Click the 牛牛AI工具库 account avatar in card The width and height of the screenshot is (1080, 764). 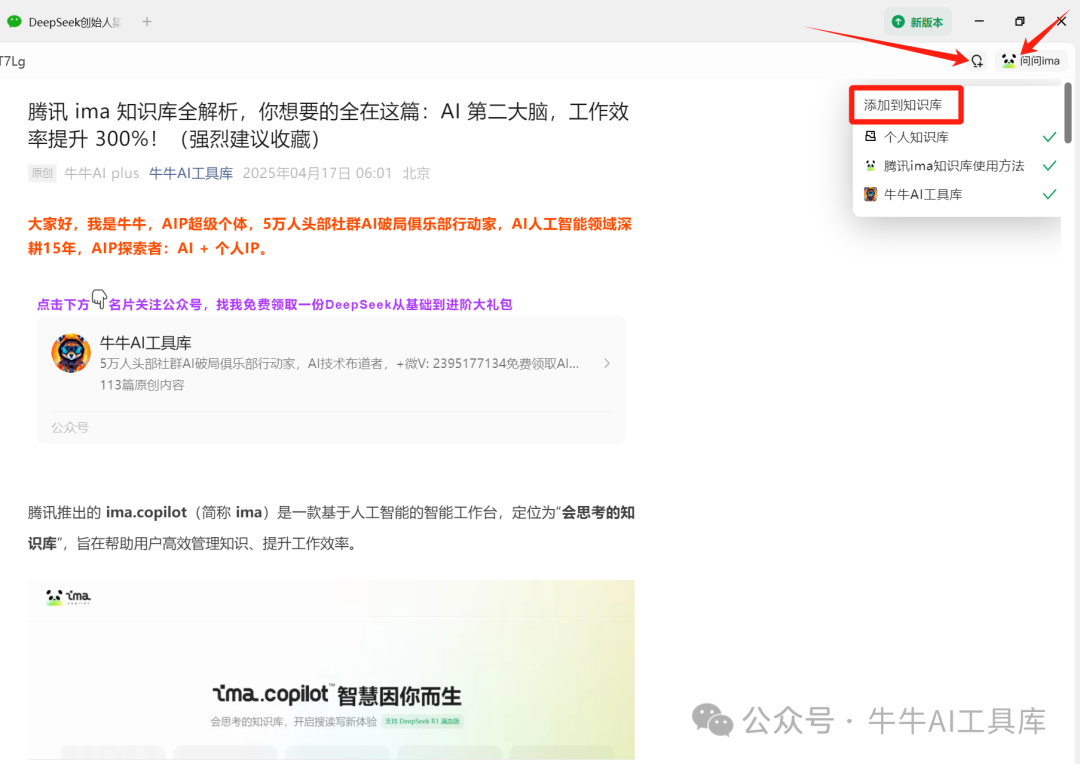click(71, 353)
